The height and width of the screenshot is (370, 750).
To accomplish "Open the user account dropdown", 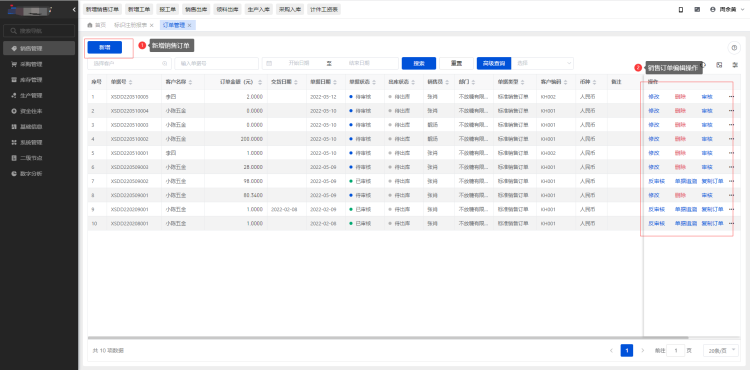I will click(x=727, y=10).
